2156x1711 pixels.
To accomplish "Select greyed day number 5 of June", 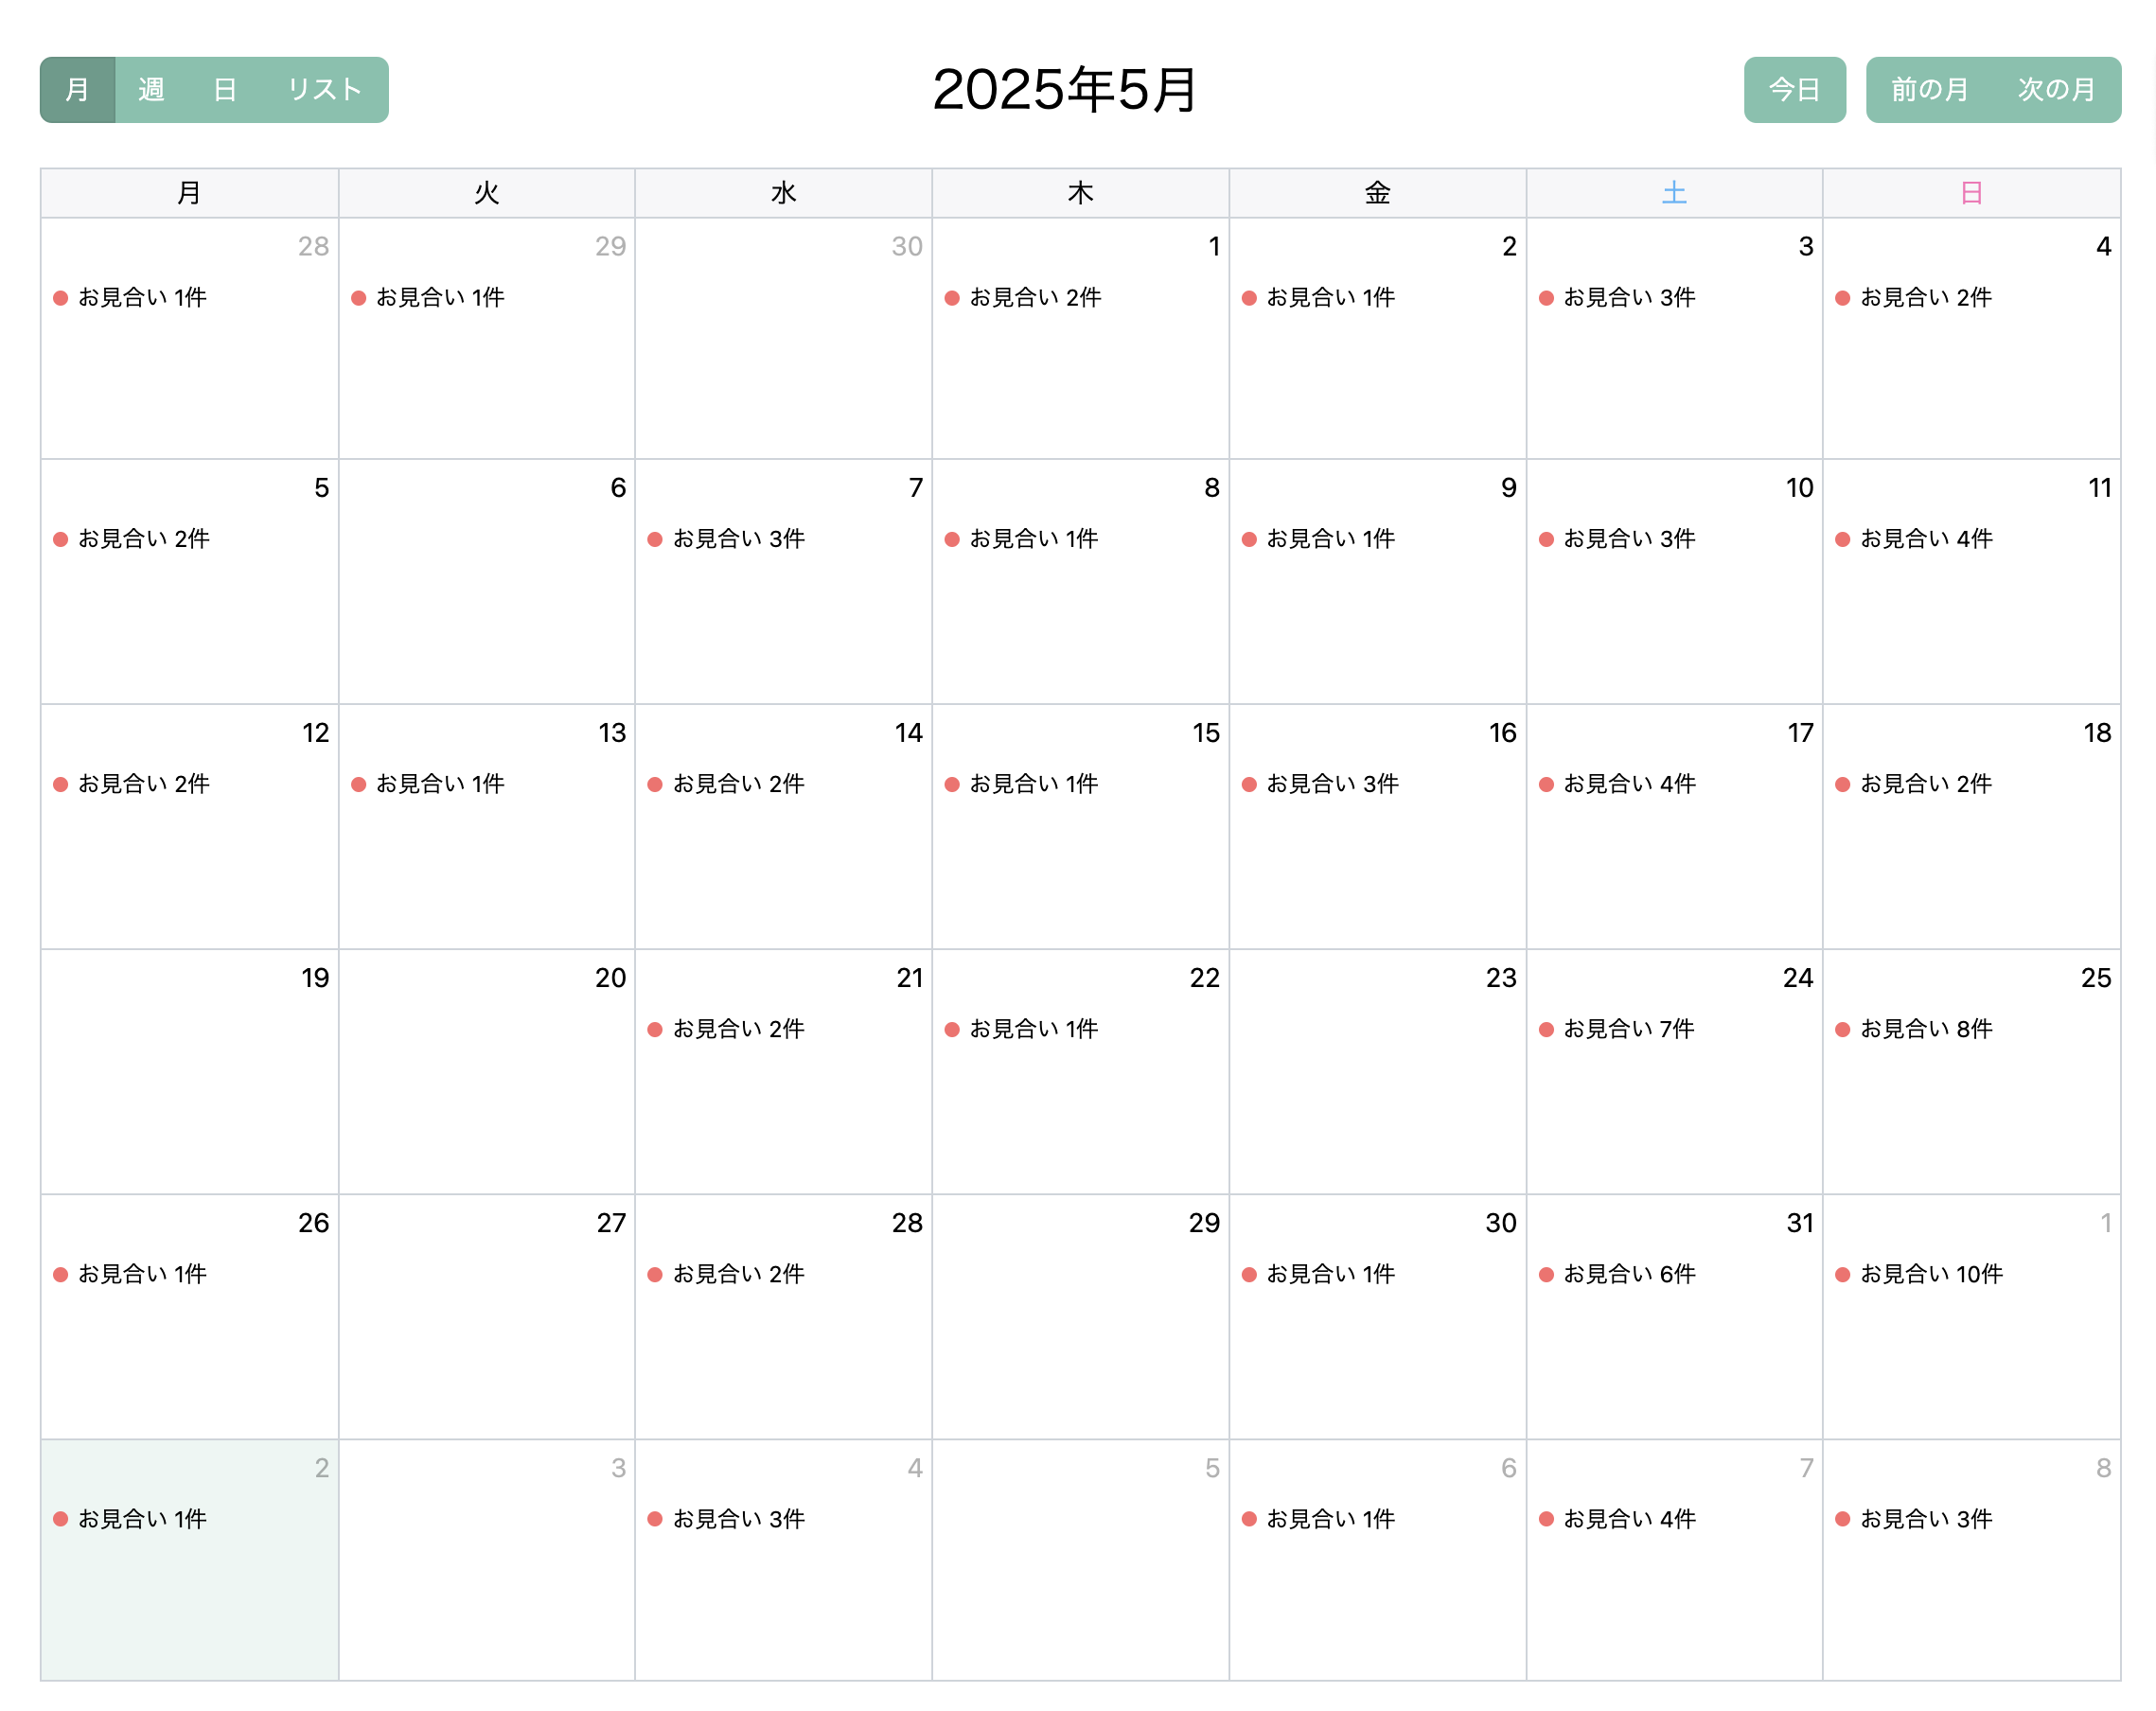I will pyautogui.click(x=1212, y=1468).
